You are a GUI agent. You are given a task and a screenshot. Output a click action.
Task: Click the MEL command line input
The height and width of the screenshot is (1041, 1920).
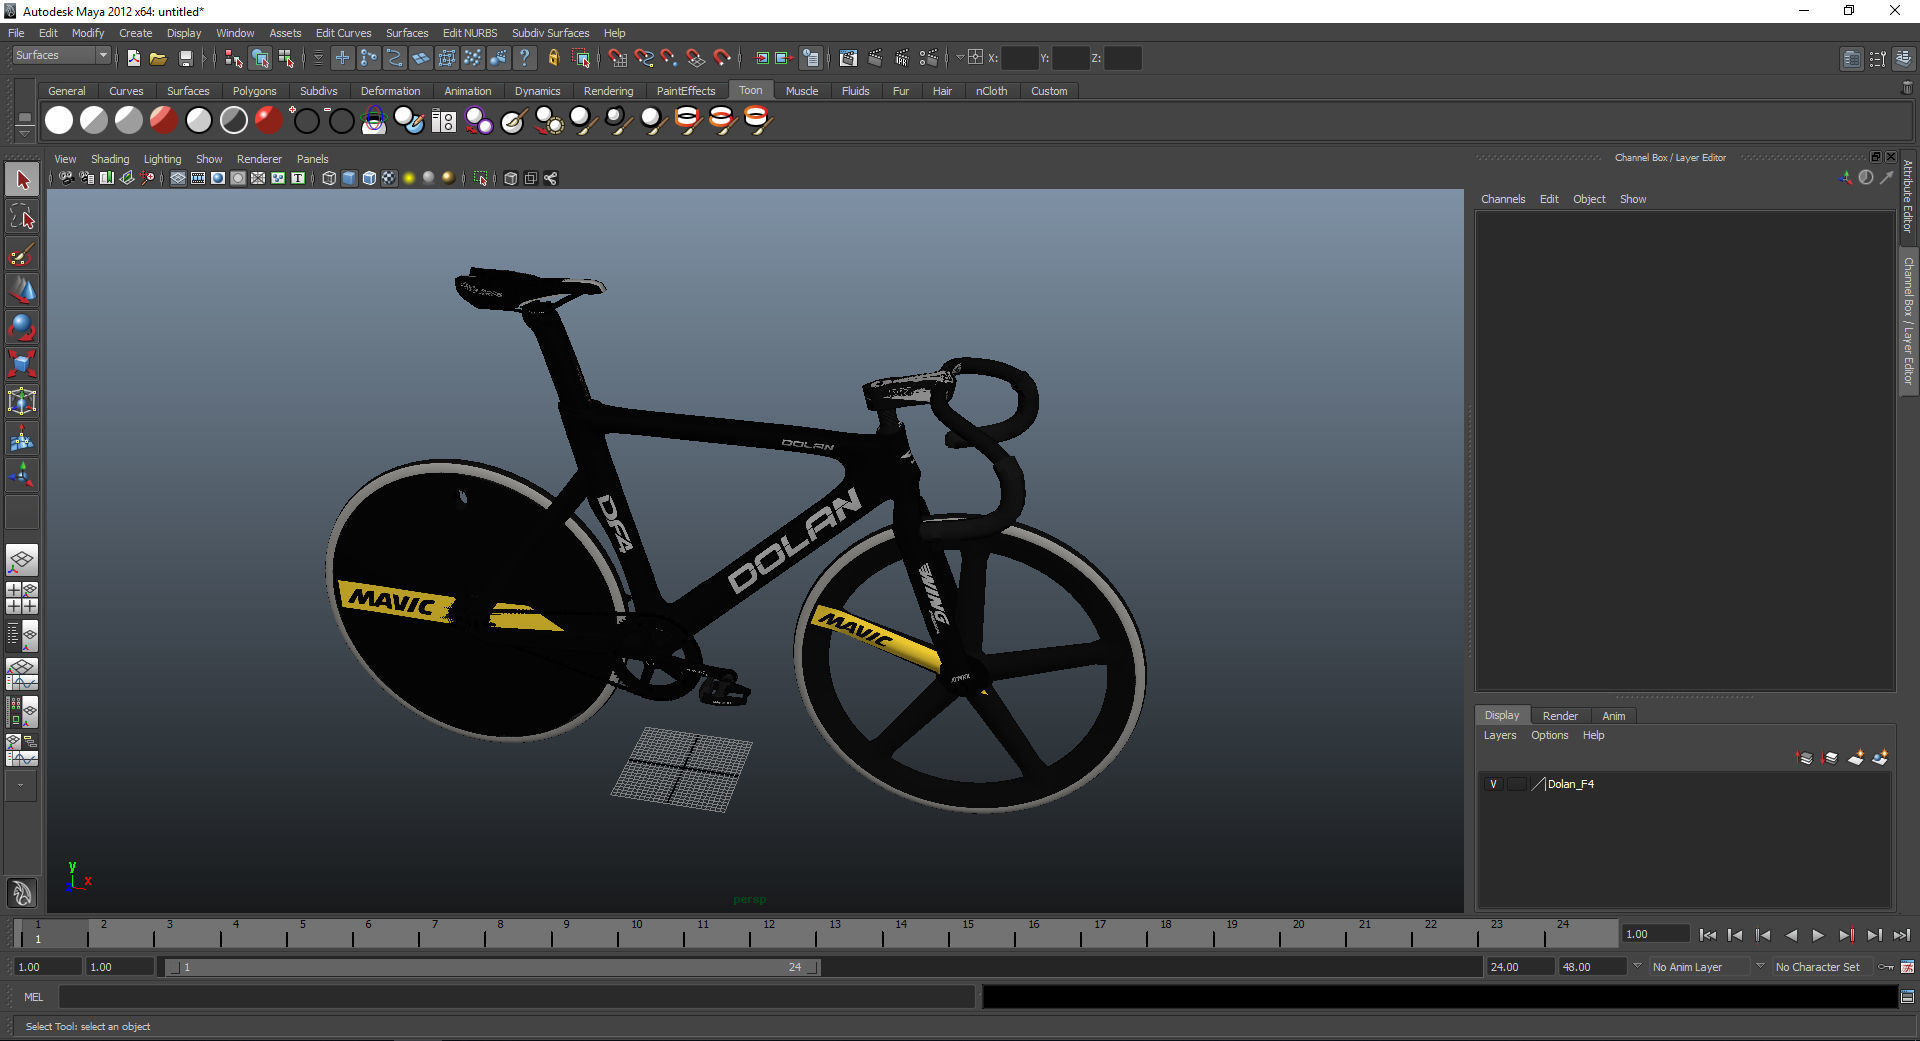tap(516, 997)
